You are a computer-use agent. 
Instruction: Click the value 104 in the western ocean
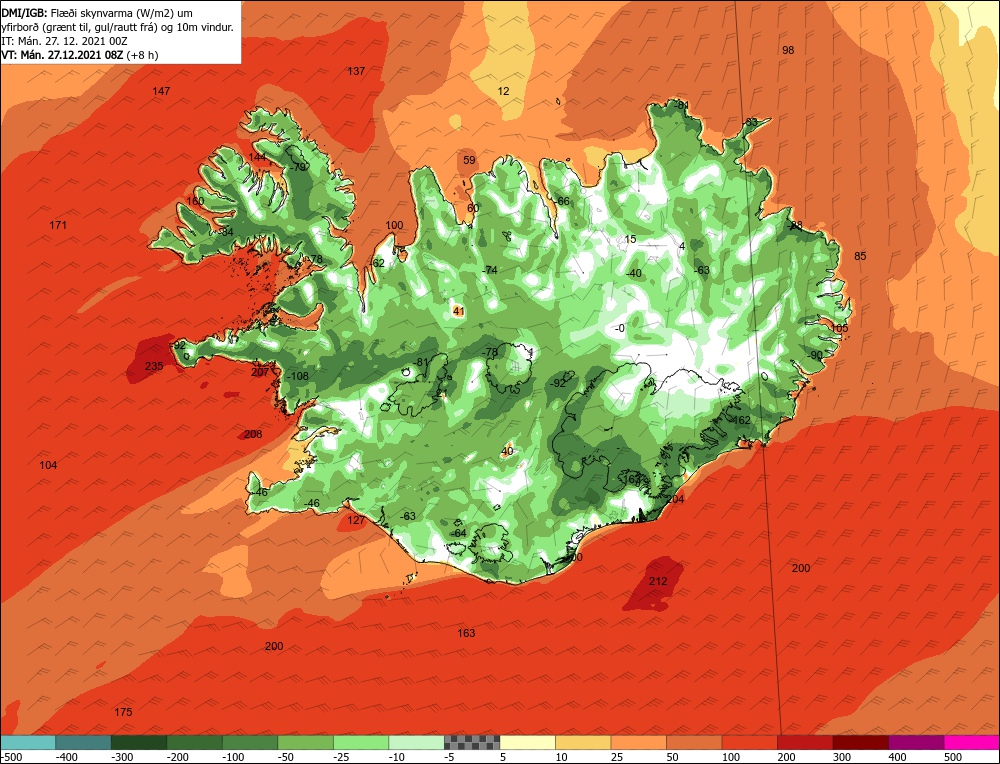pos(48,465)
